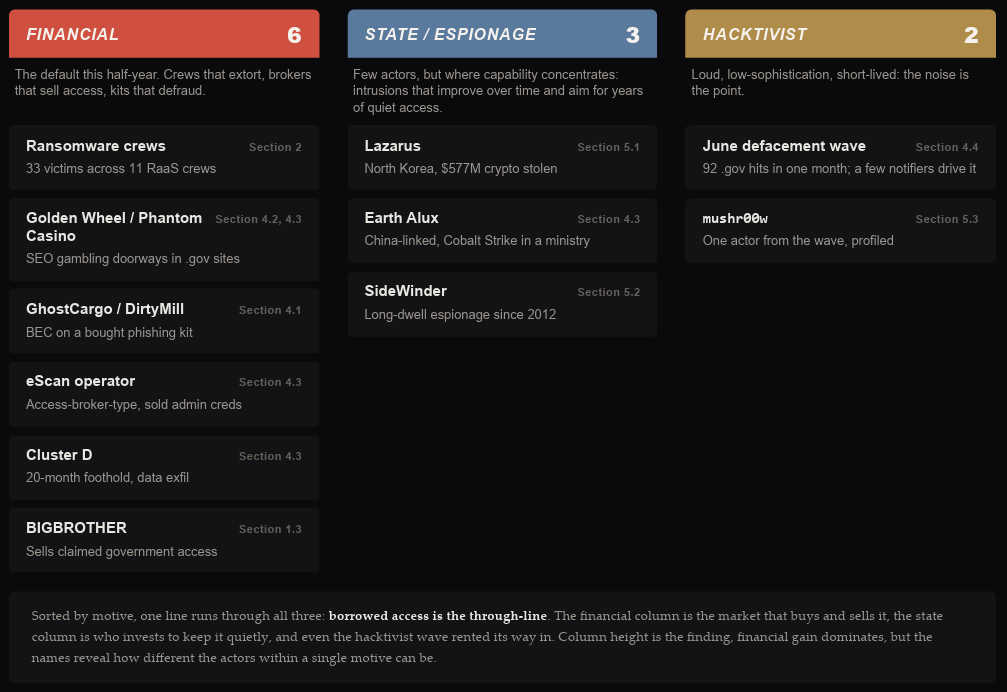Select the Earth Alux card

click(502, 230)
